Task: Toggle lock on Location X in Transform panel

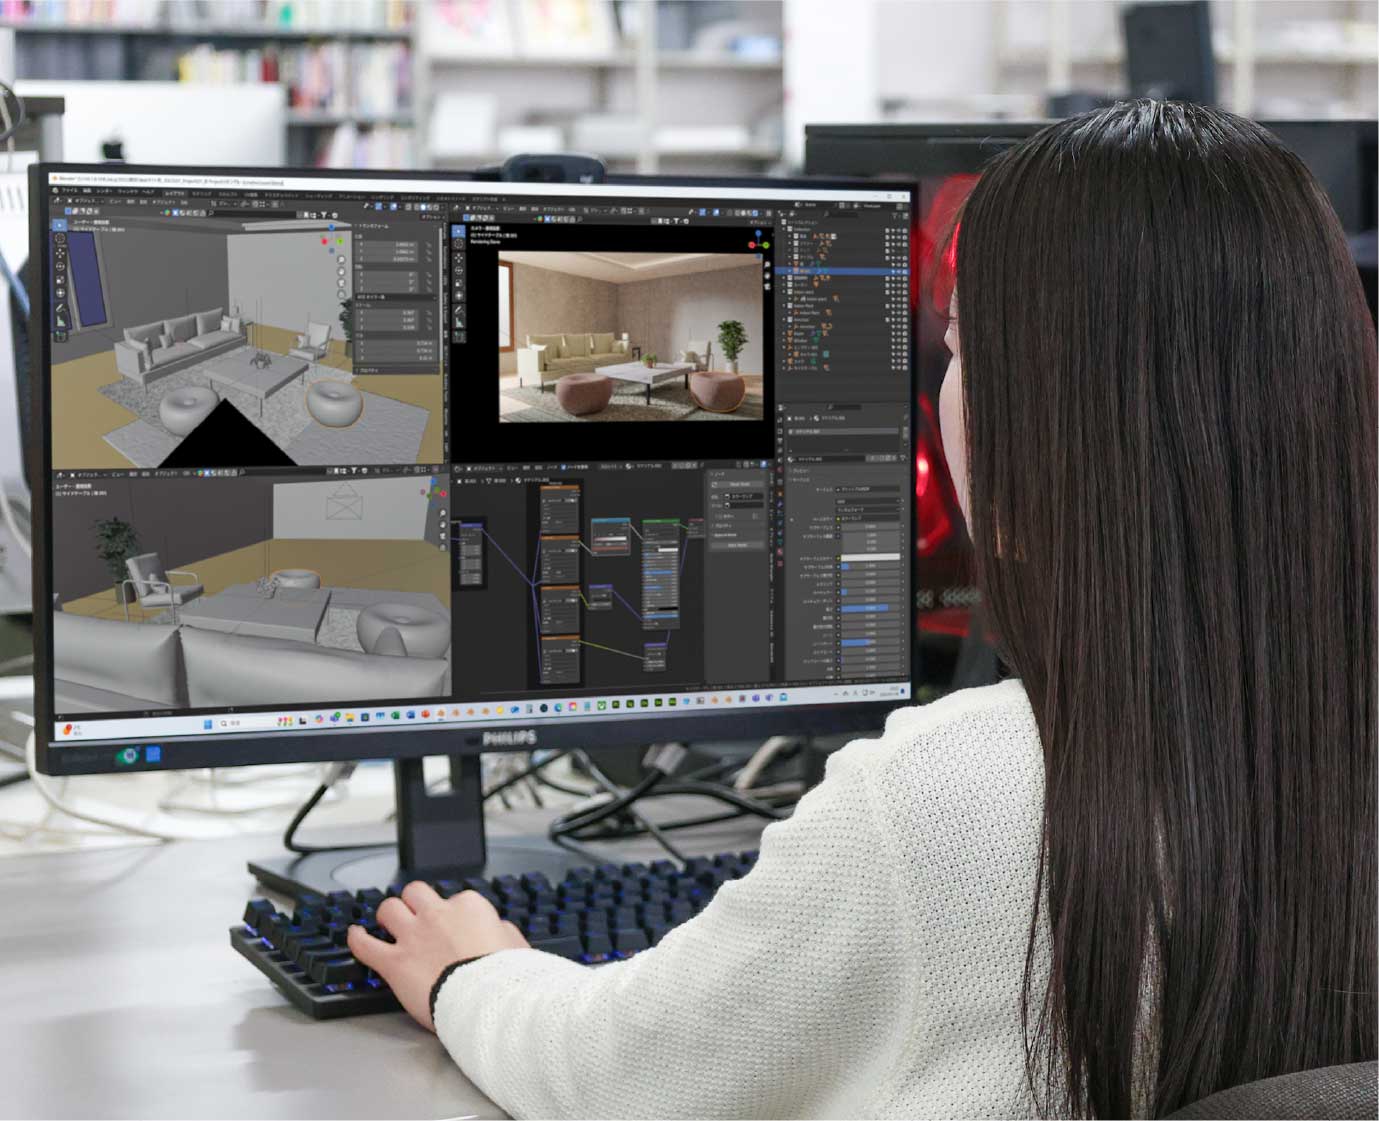Action: coord(428,245)
